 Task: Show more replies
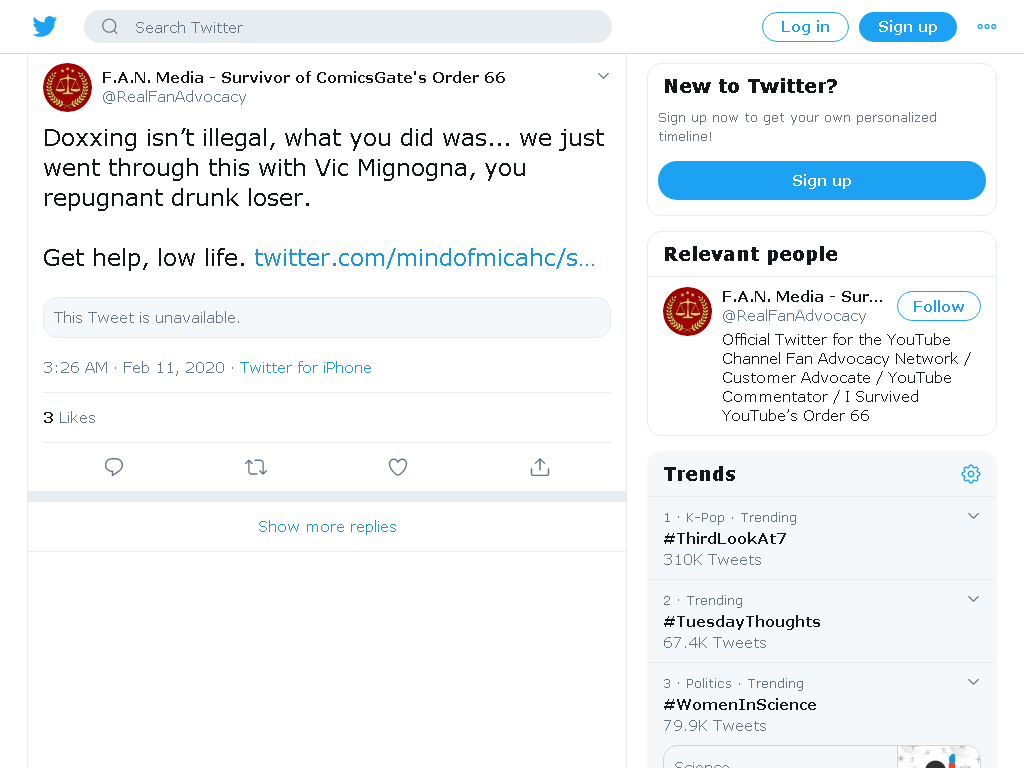pyautogui.click(x=327, y=527)
